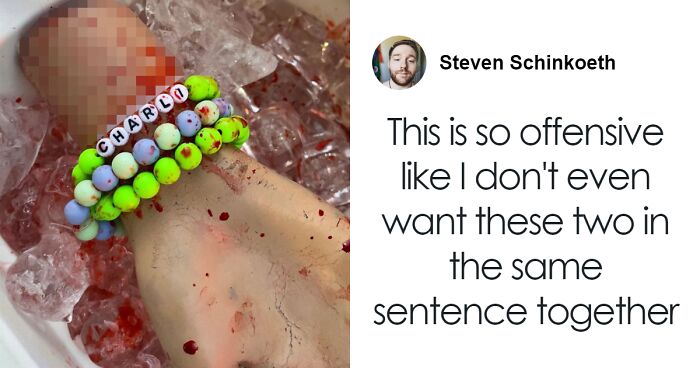Screen dimensions: 700x368
Task: Click the 'sentence together' line of text
Action: coord(526,311)
